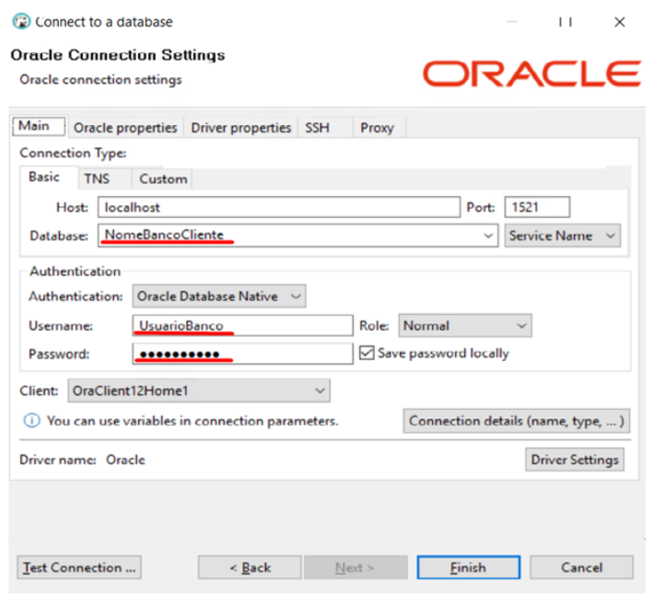The image size is (649, 594).
Task: Open the Driver properties tab
Action: (x=241, y=127)
